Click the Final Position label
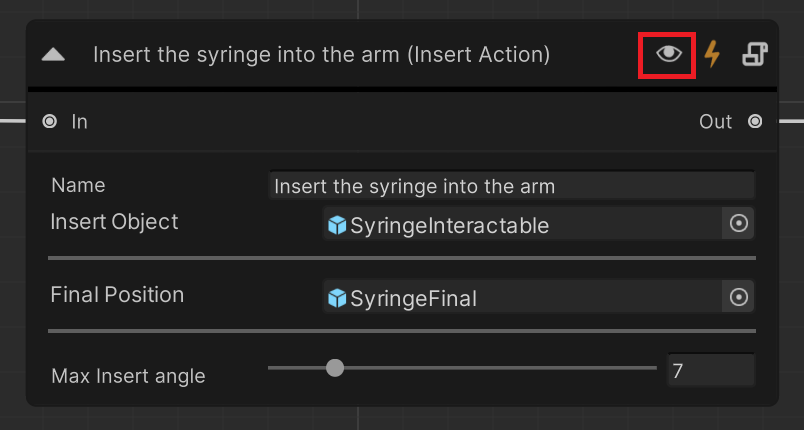The image size is (804, 430). (117, 295)
